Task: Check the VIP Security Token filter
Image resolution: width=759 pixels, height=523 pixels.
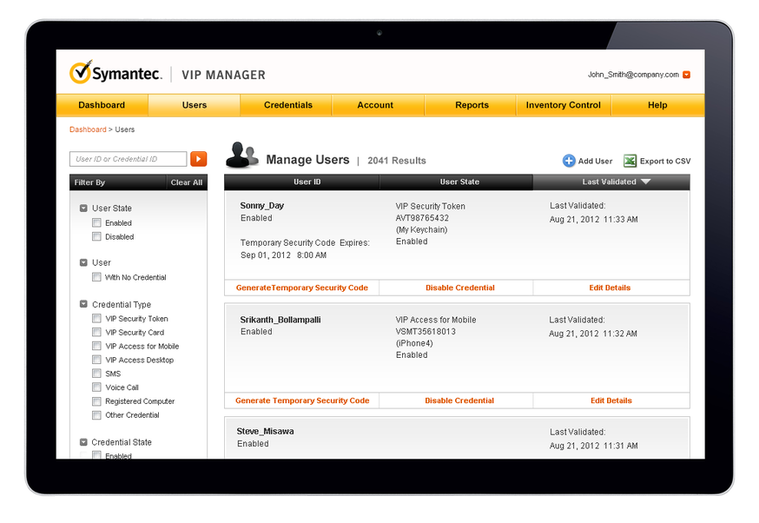Action: coord(97,318)
